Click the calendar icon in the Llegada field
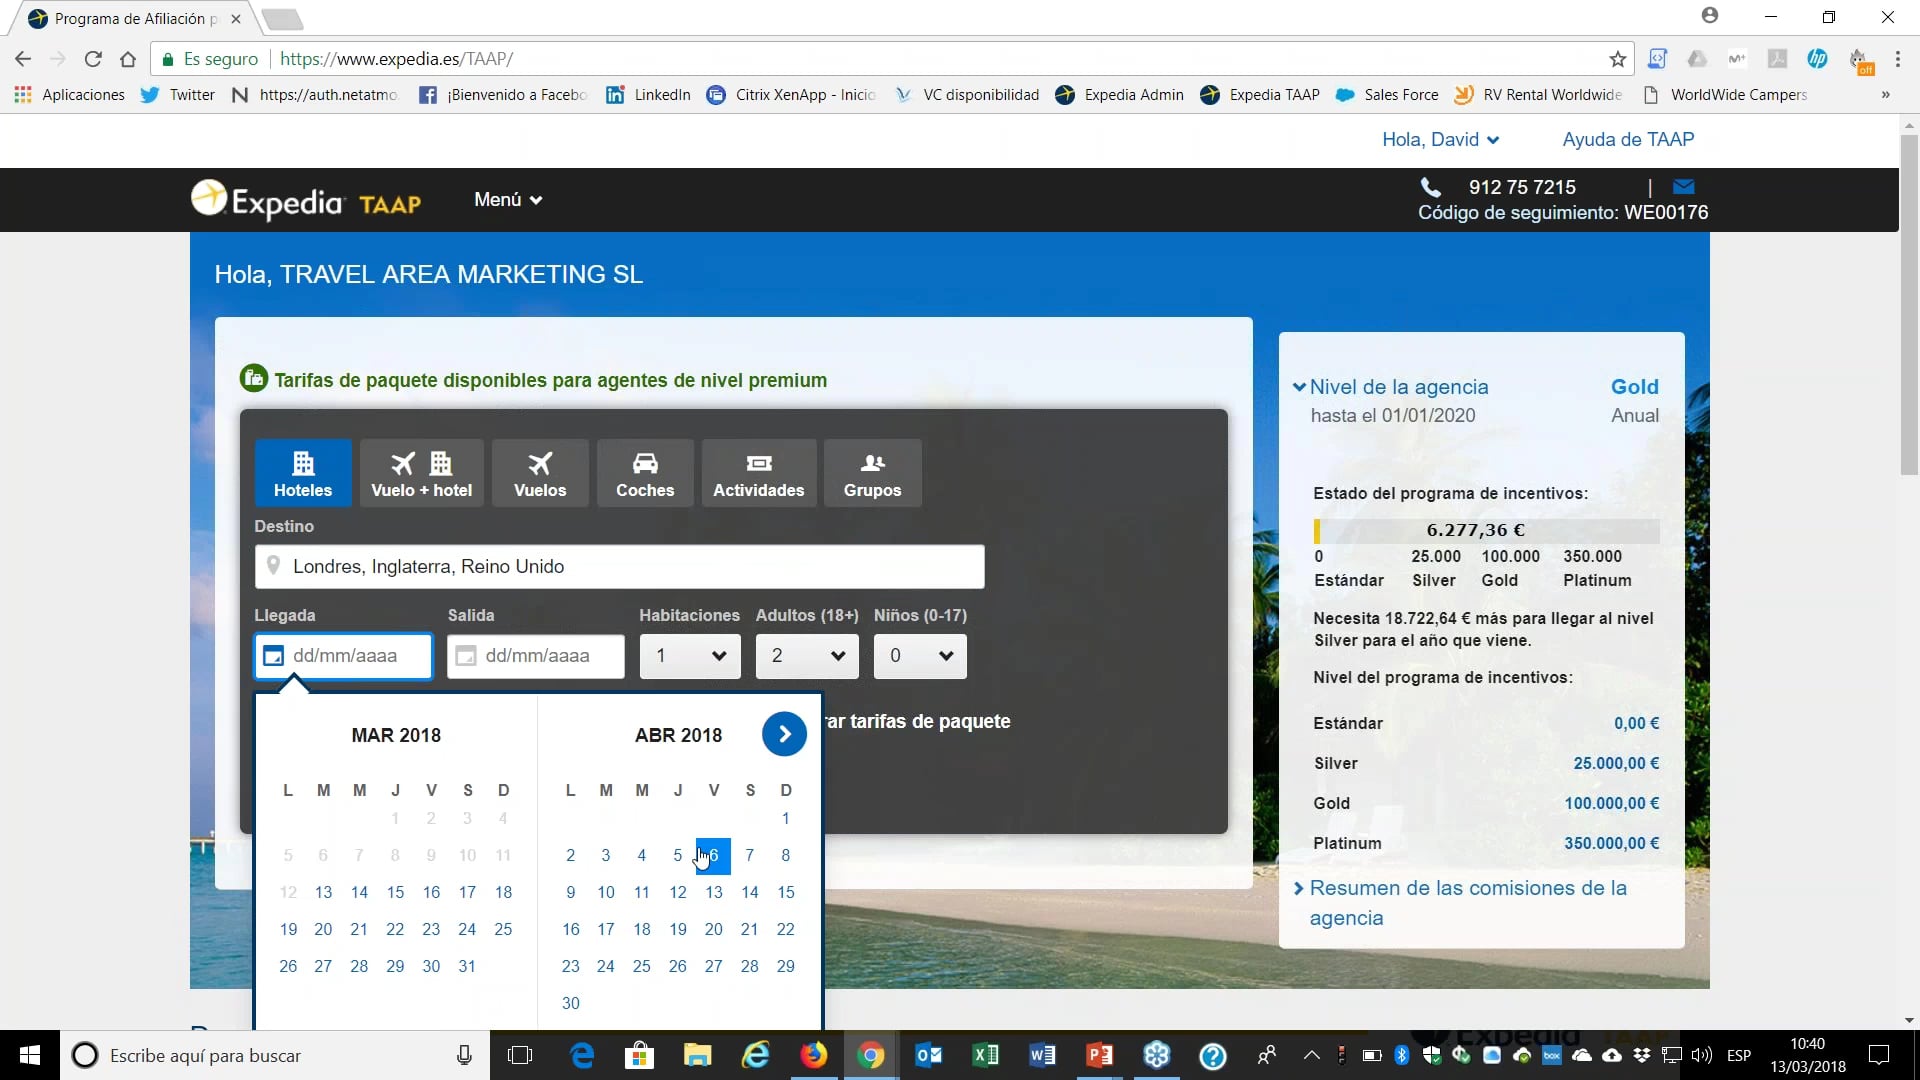Screen dimensions: 1920x1080 click(273, 655)
